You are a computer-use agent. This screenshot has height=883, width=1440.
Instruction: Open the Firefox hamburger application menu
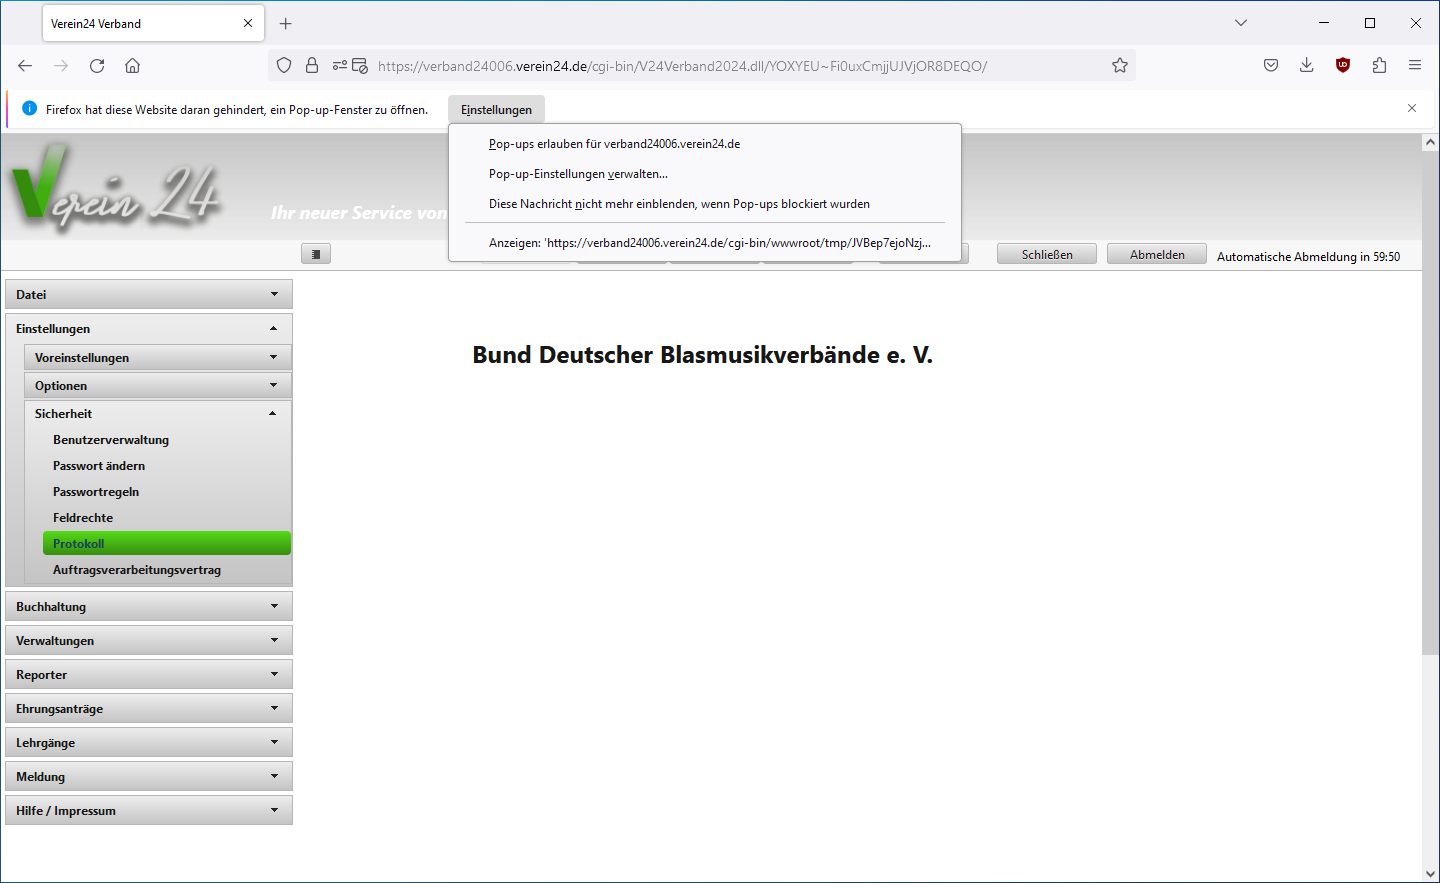[1415, 66]
